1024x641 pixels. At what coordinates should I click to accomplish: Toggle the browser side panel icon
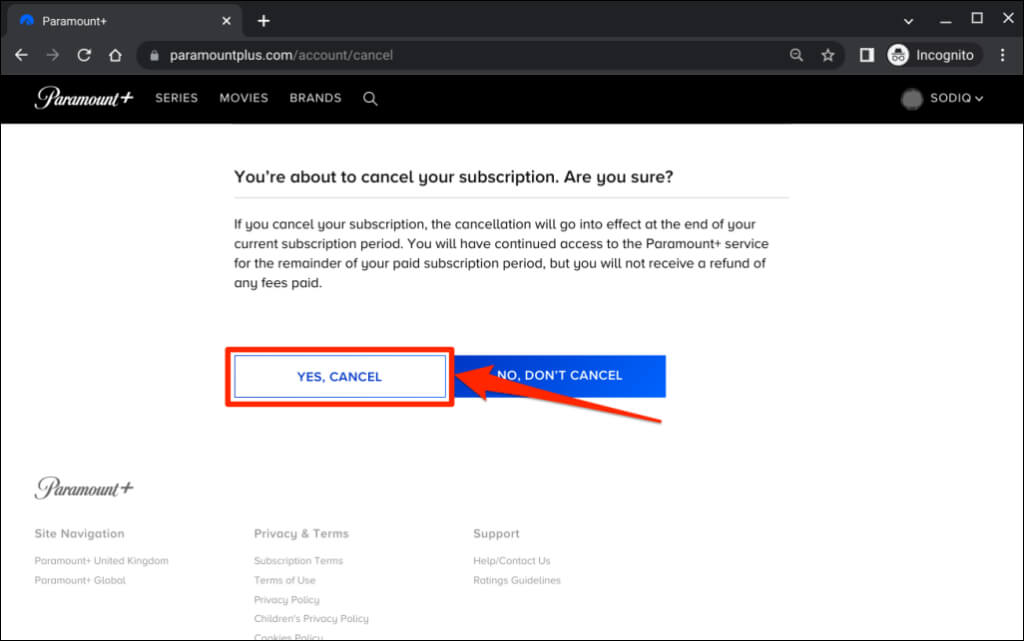pos(866,55)
